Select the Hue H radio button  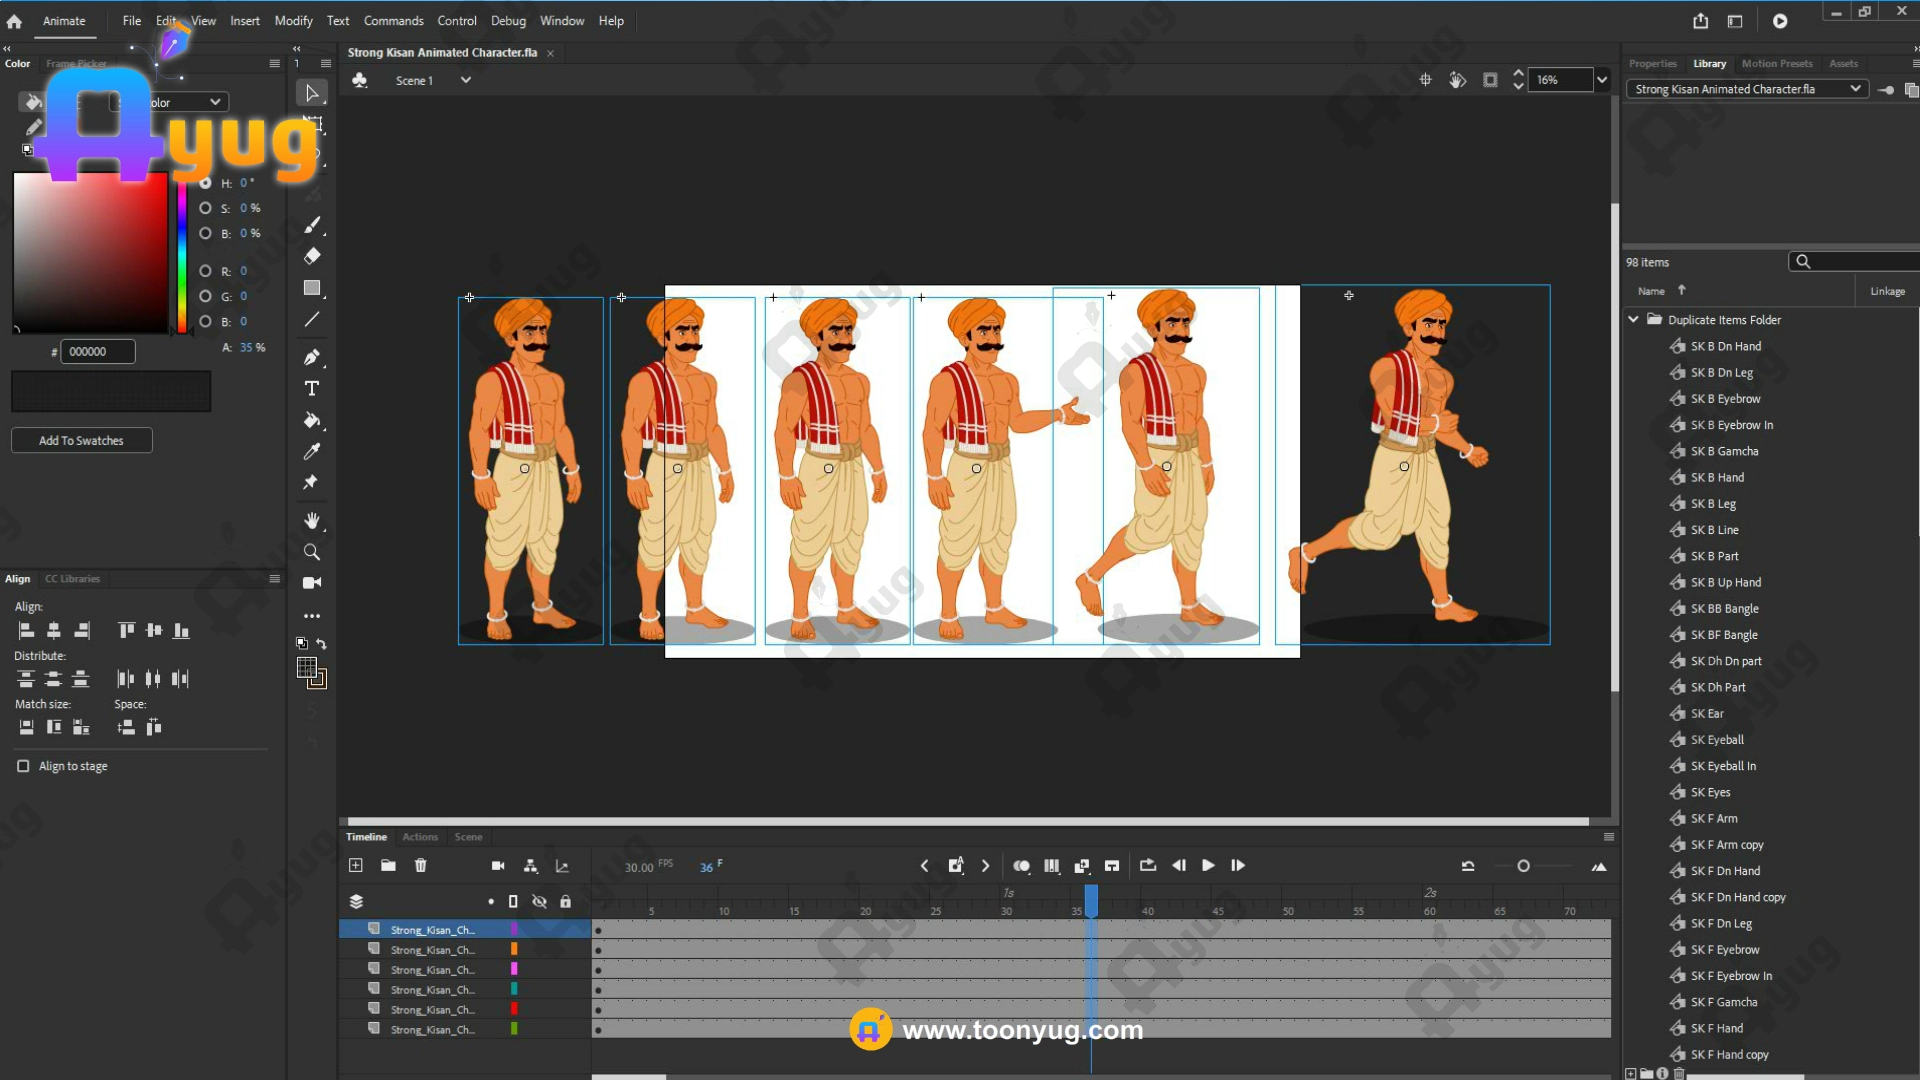point(205,183)
